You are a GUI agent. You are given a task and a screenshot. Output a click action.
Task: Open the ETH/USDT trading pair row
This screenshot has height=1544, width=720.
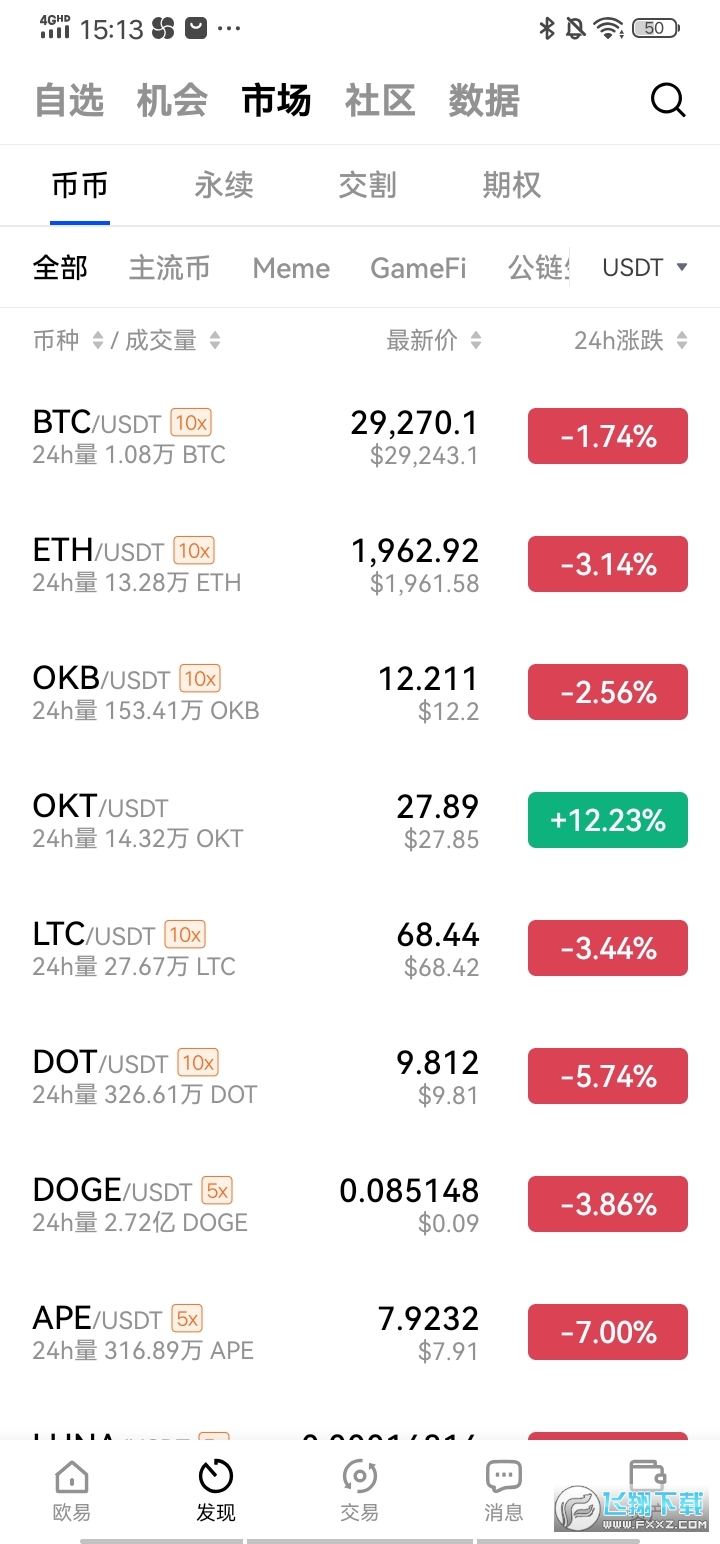[x=360, y=565]
